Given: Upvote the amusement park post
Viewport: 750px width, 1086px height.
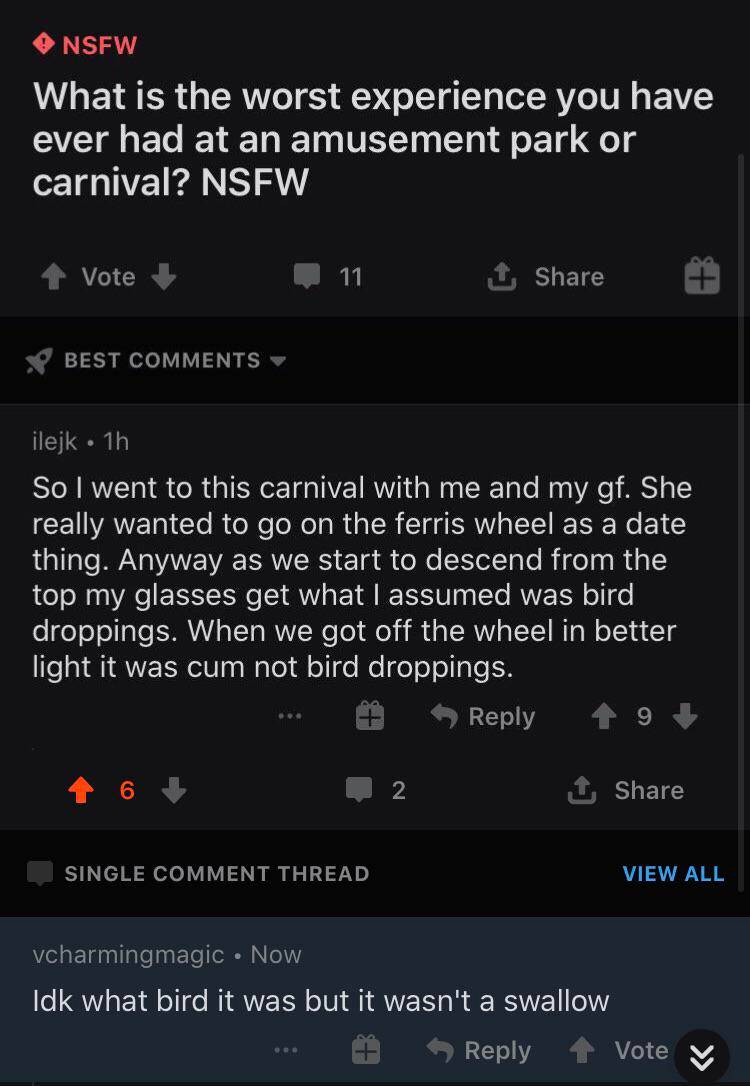Looking at the screenshot, I should tap(52, 276).
